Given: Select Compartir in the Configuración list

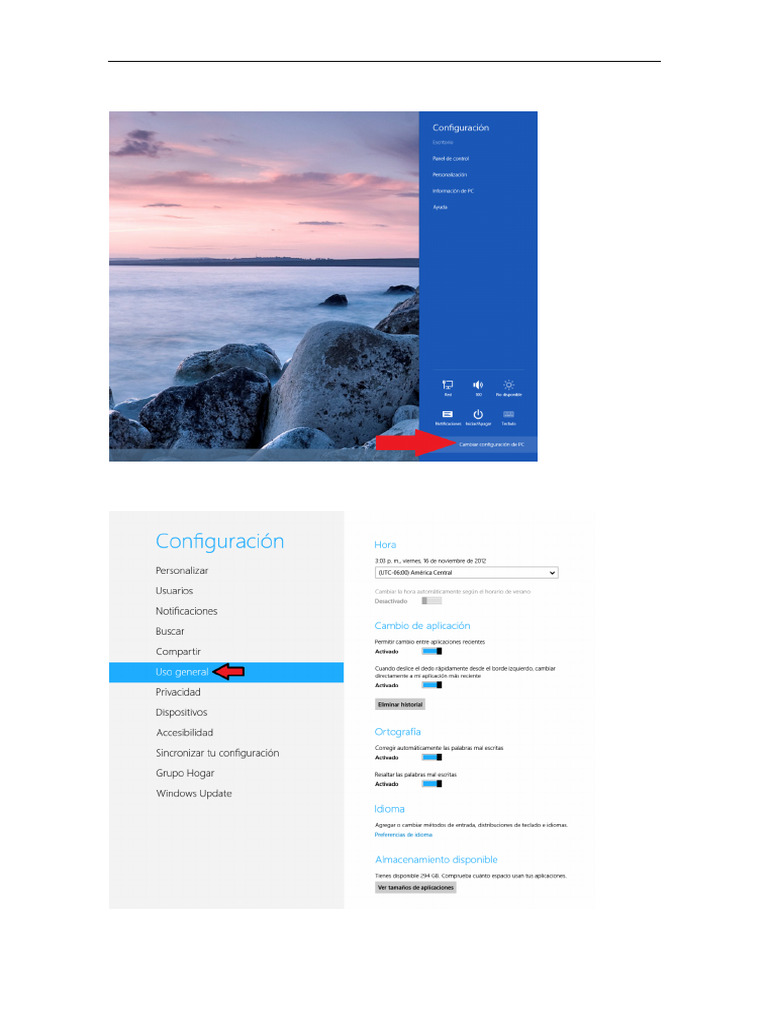Looking at the screenshot, I should coord(178,652).
